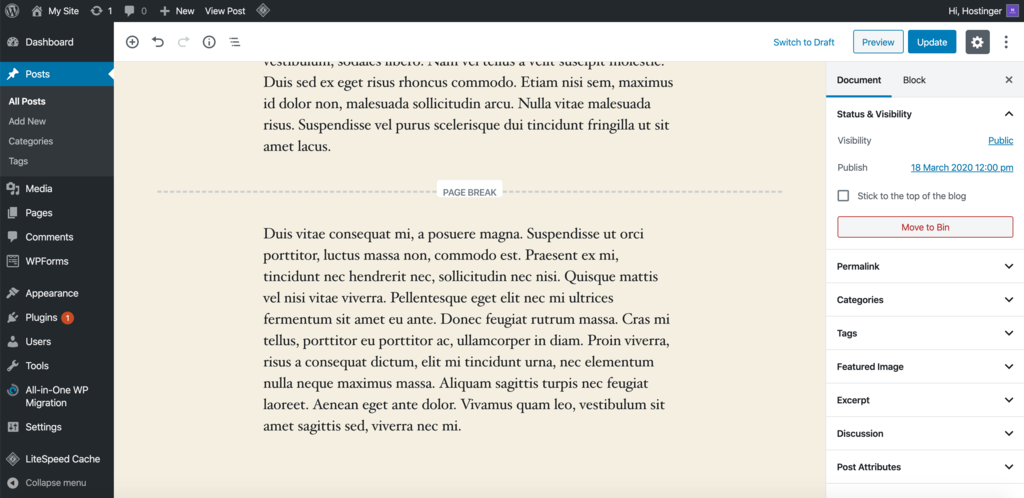Click the Appearance brush icon
Viewport: 1024px width, 498px height.
(x=12, y=293)
